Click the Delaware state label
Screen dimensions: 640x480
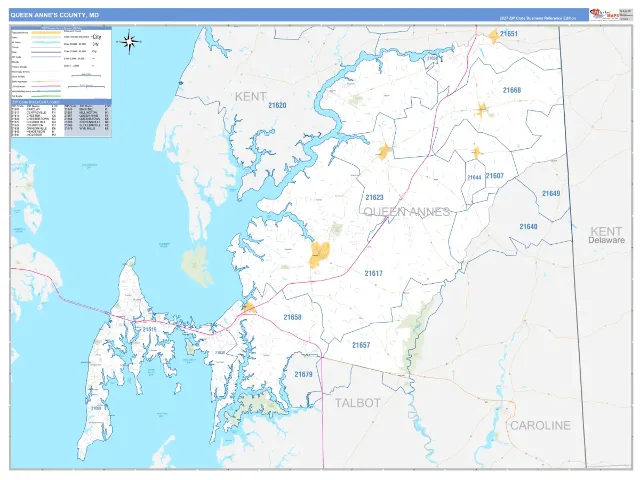[606, 240]
